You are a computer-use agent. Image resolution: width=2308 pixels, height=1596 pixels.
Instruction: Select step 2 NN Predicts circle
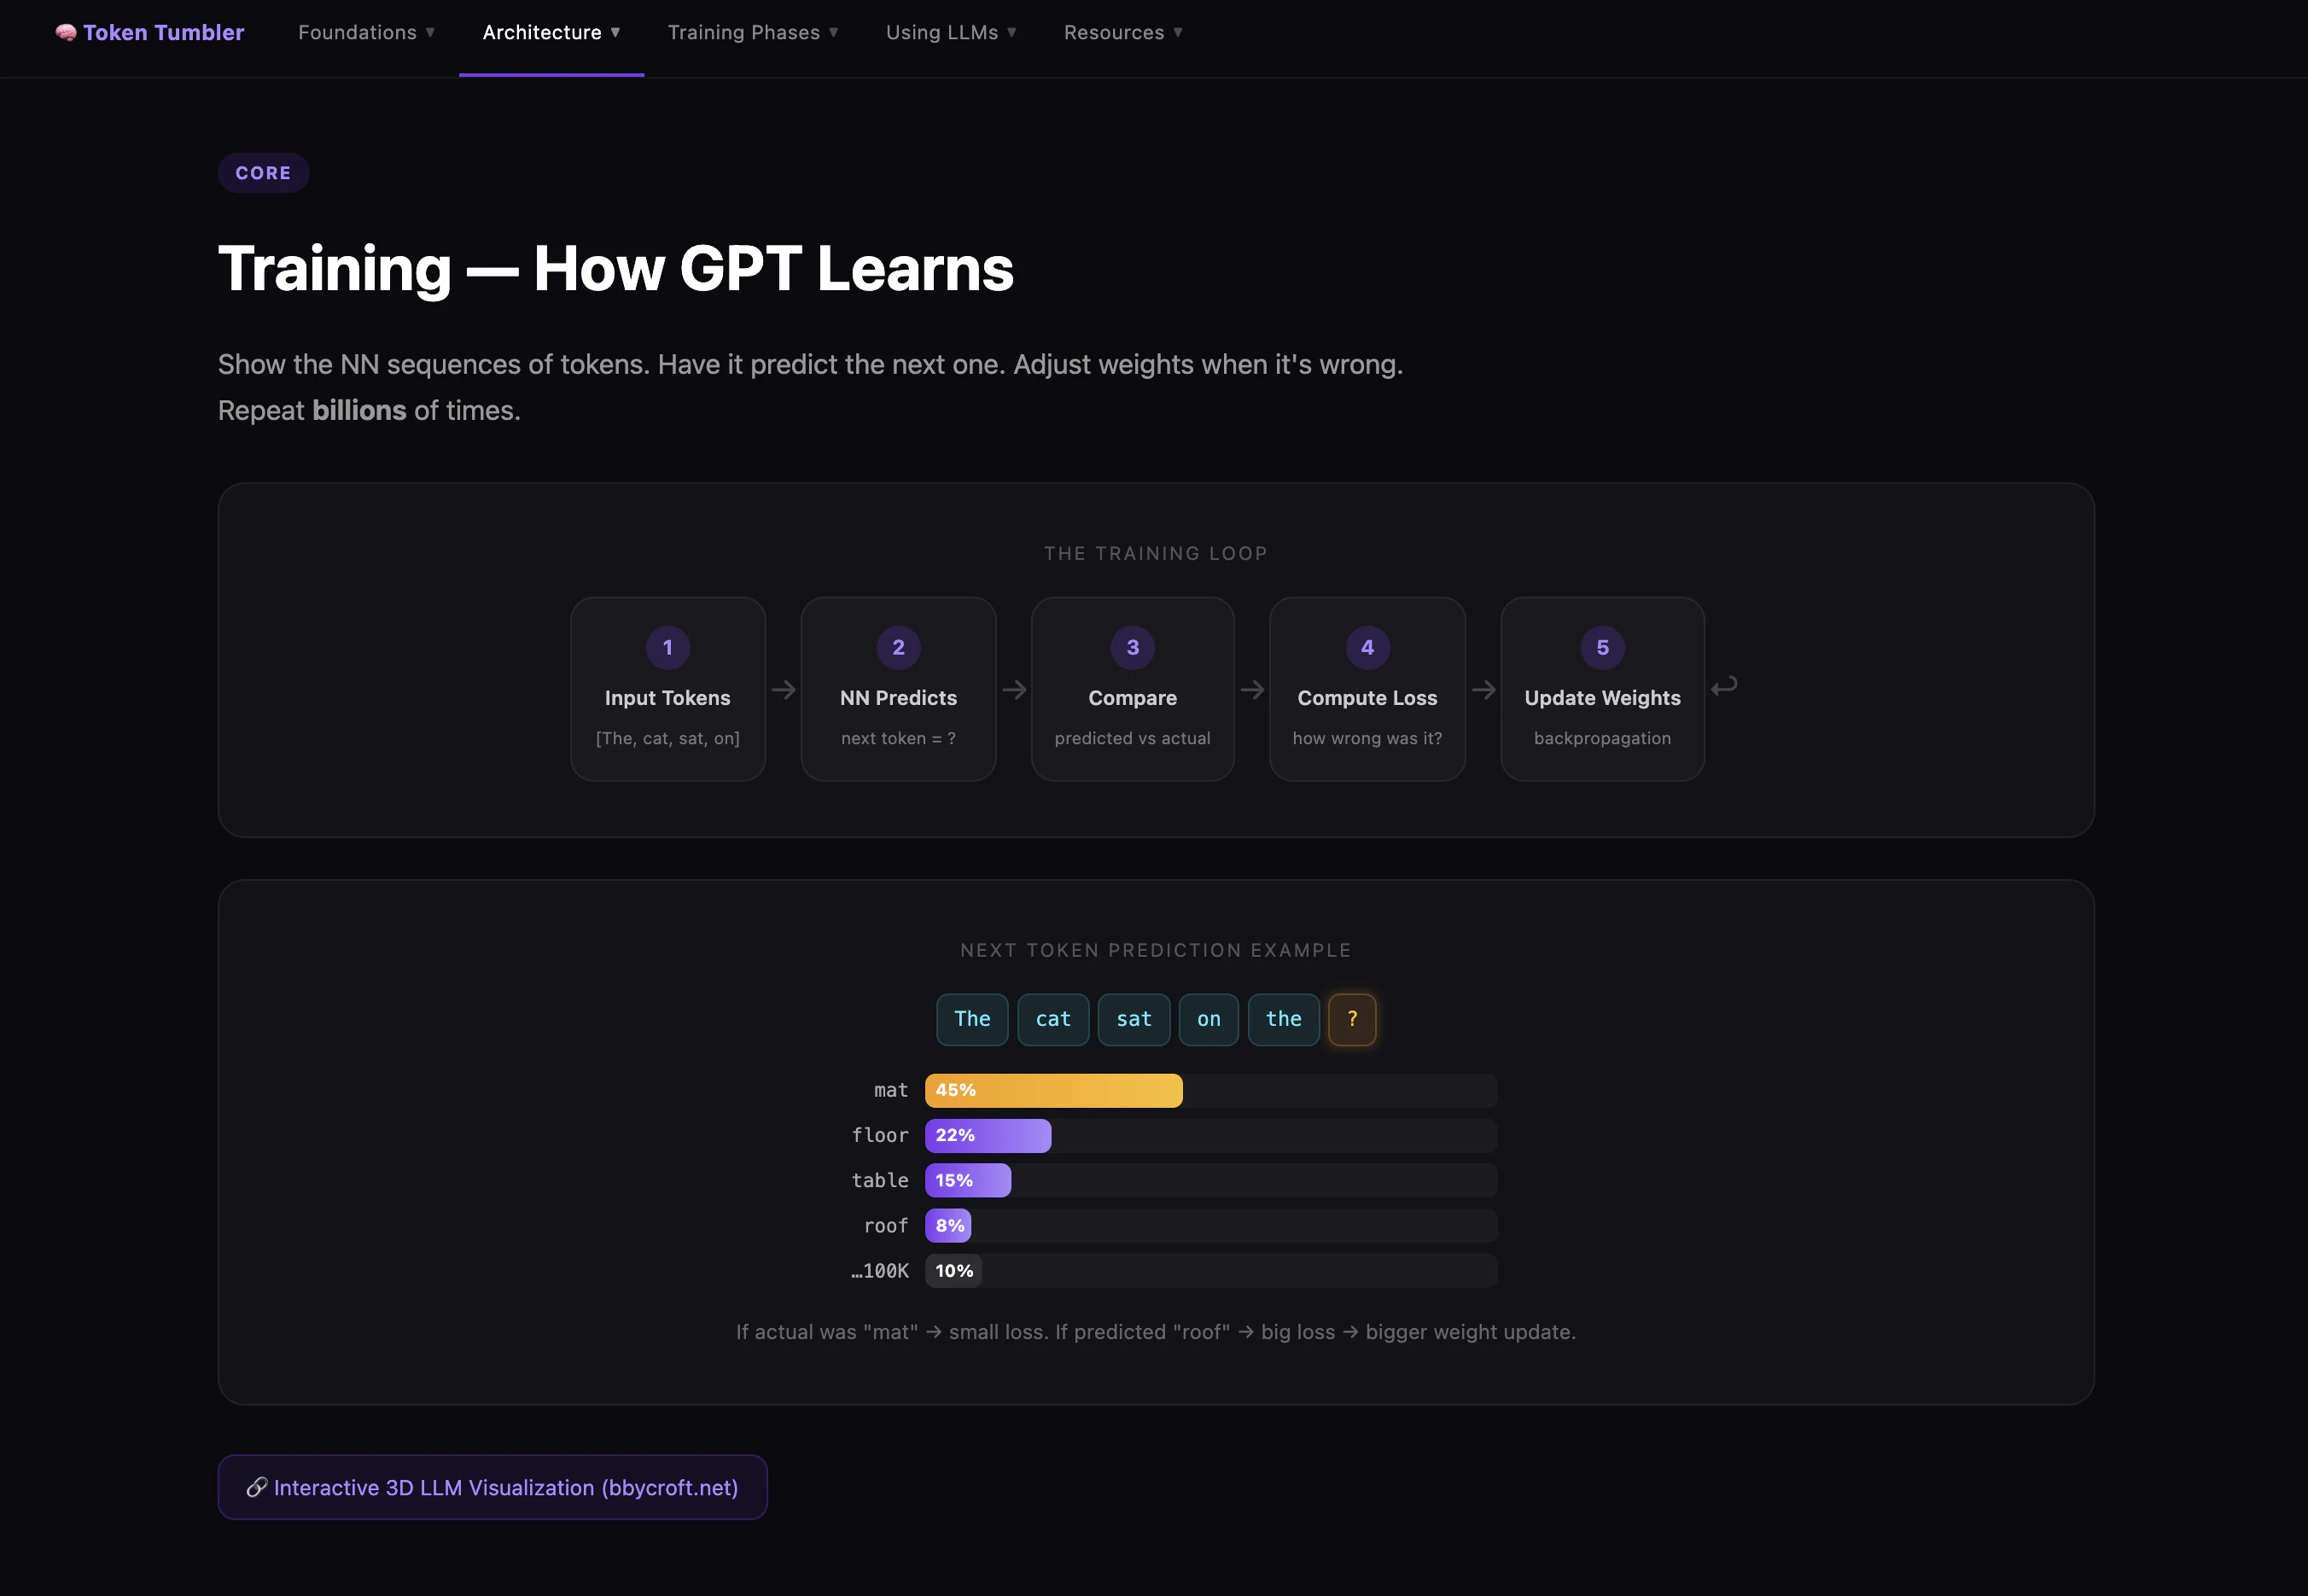point(898,647)
